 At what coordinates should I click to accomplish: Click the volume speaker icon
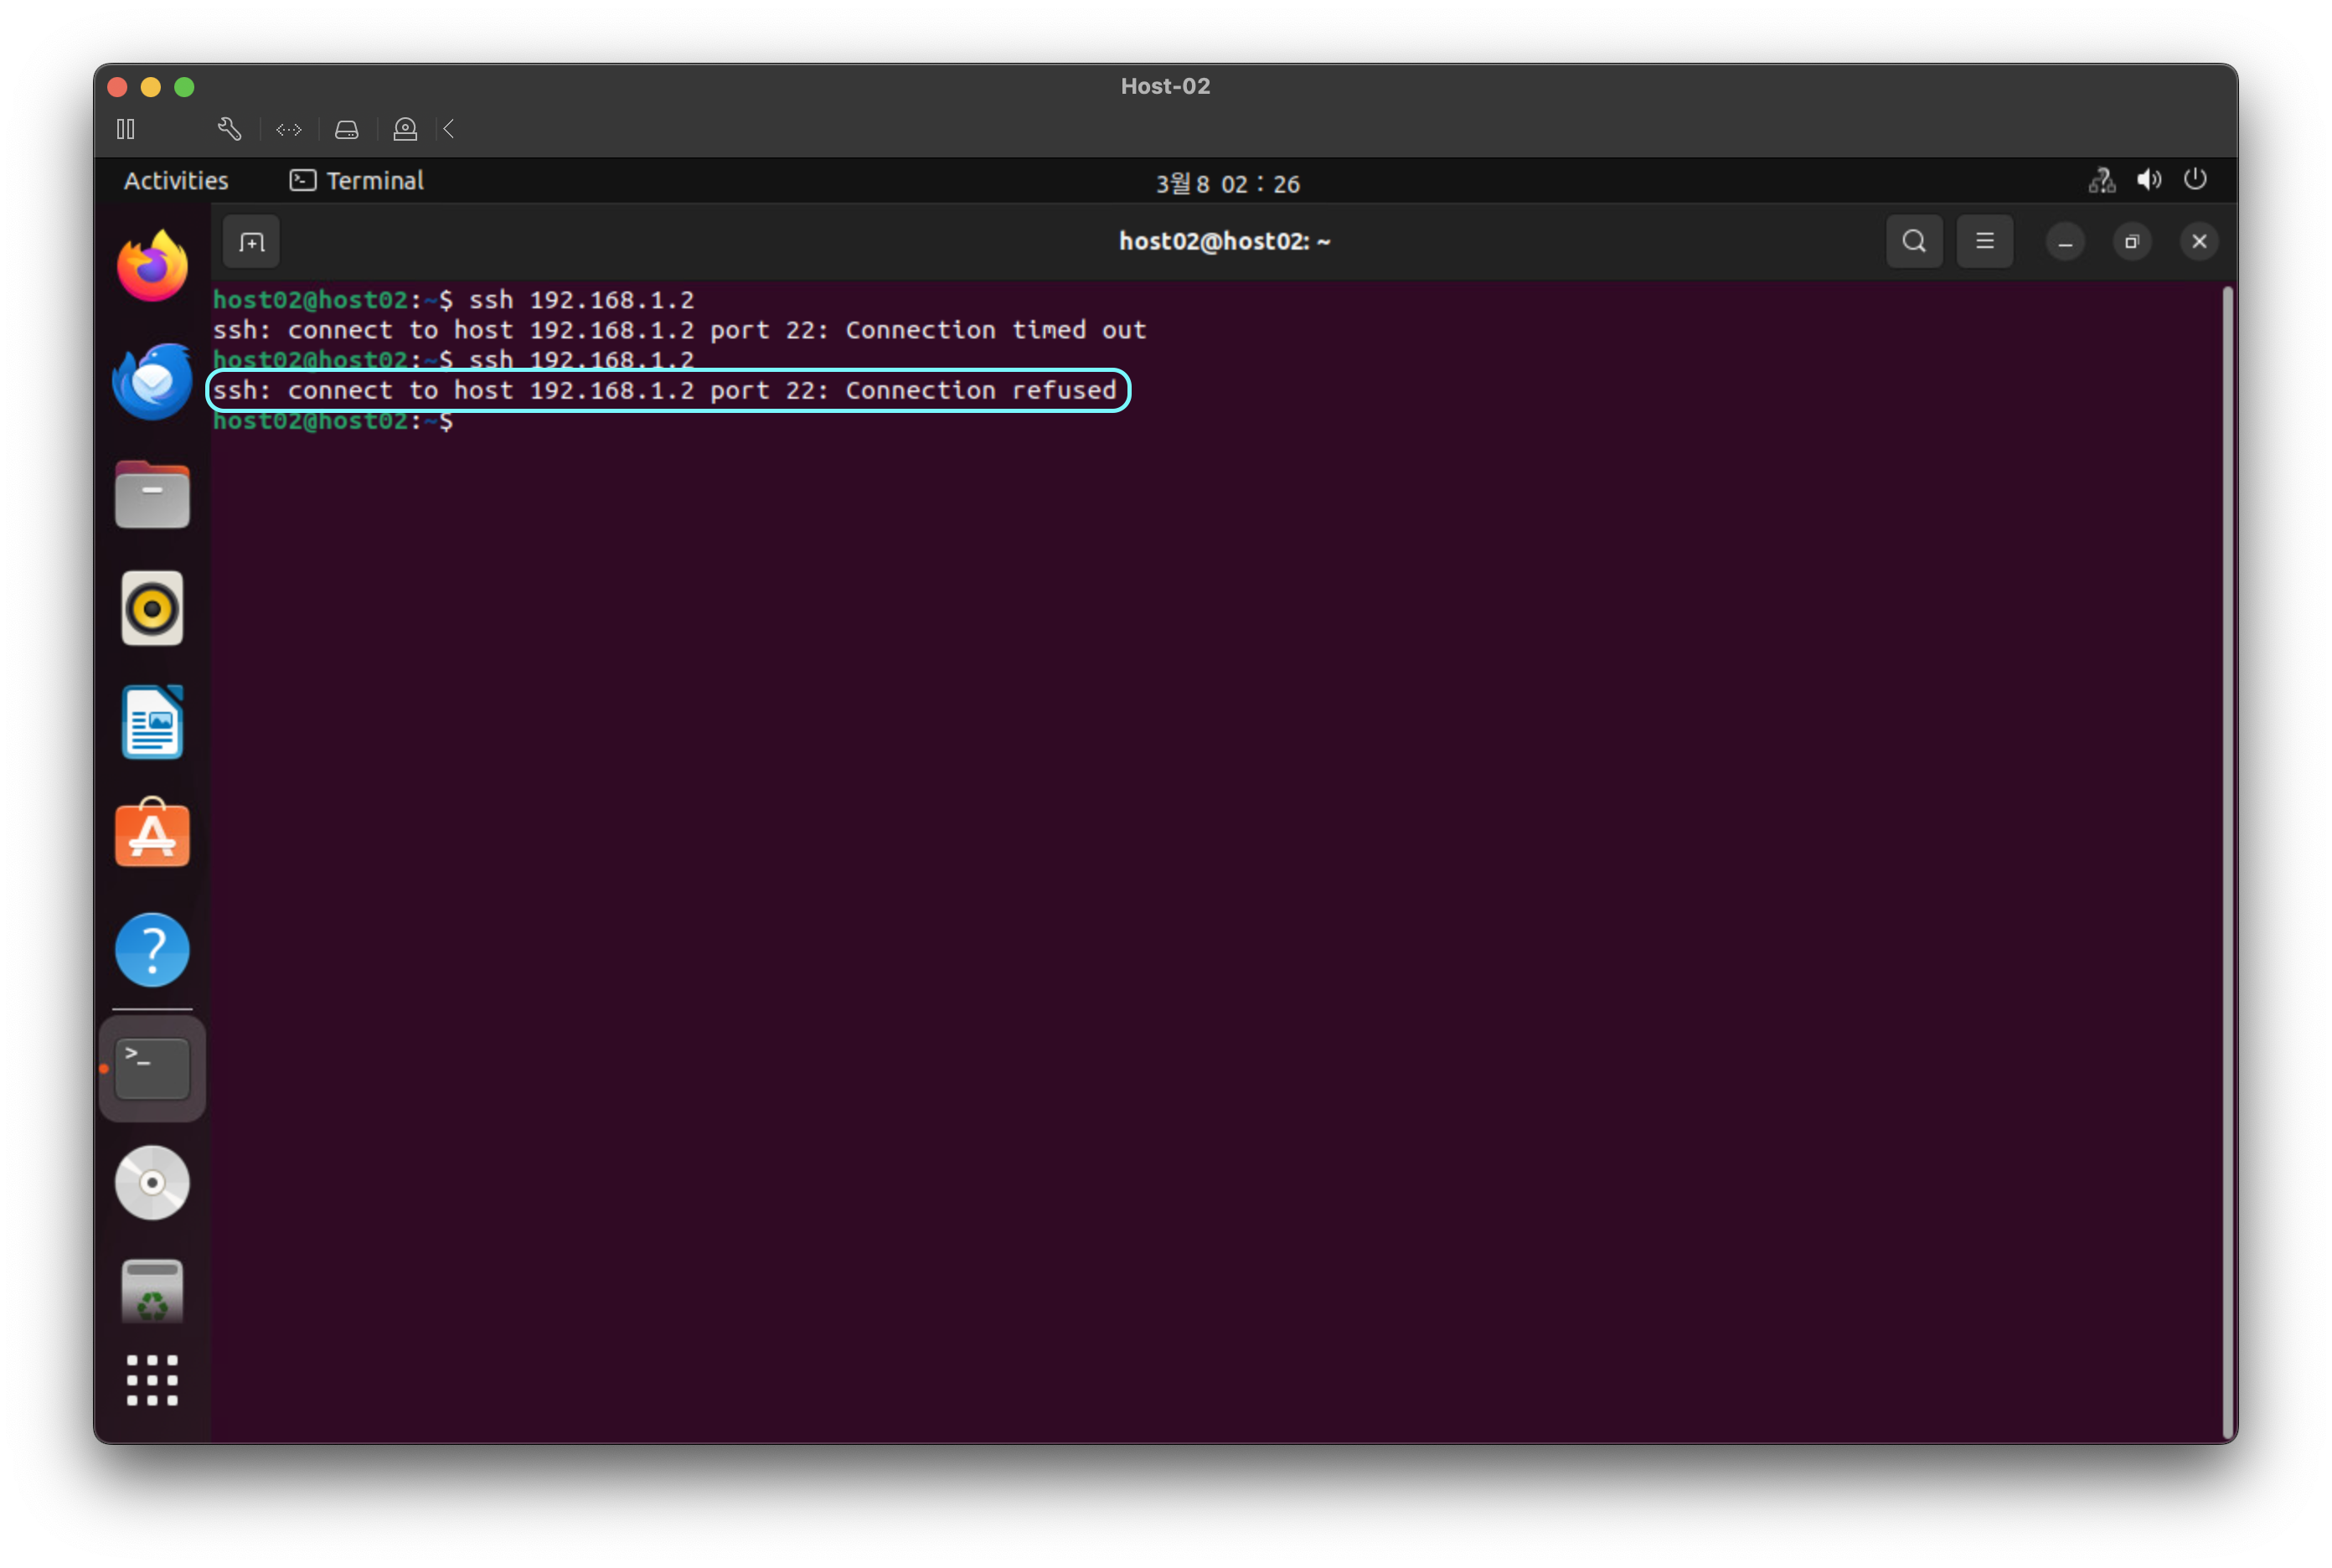[2148, 180]
